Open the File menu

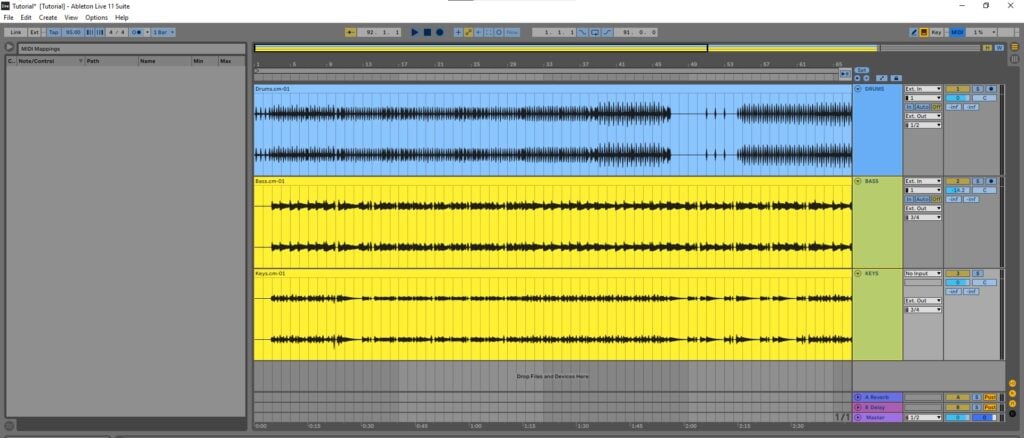click(x=8, y=18)
